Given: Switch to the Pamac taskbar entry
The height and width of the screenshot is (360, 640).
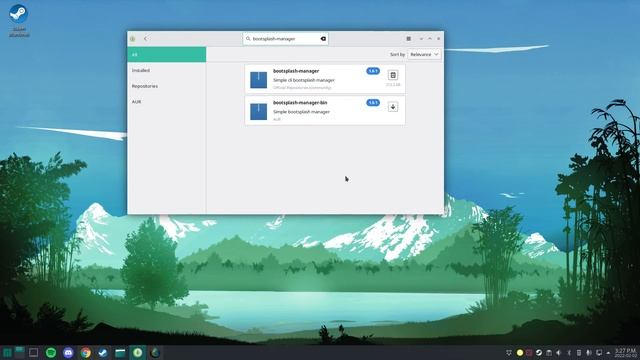Looking at the screenshot, I should coord(138,353).
